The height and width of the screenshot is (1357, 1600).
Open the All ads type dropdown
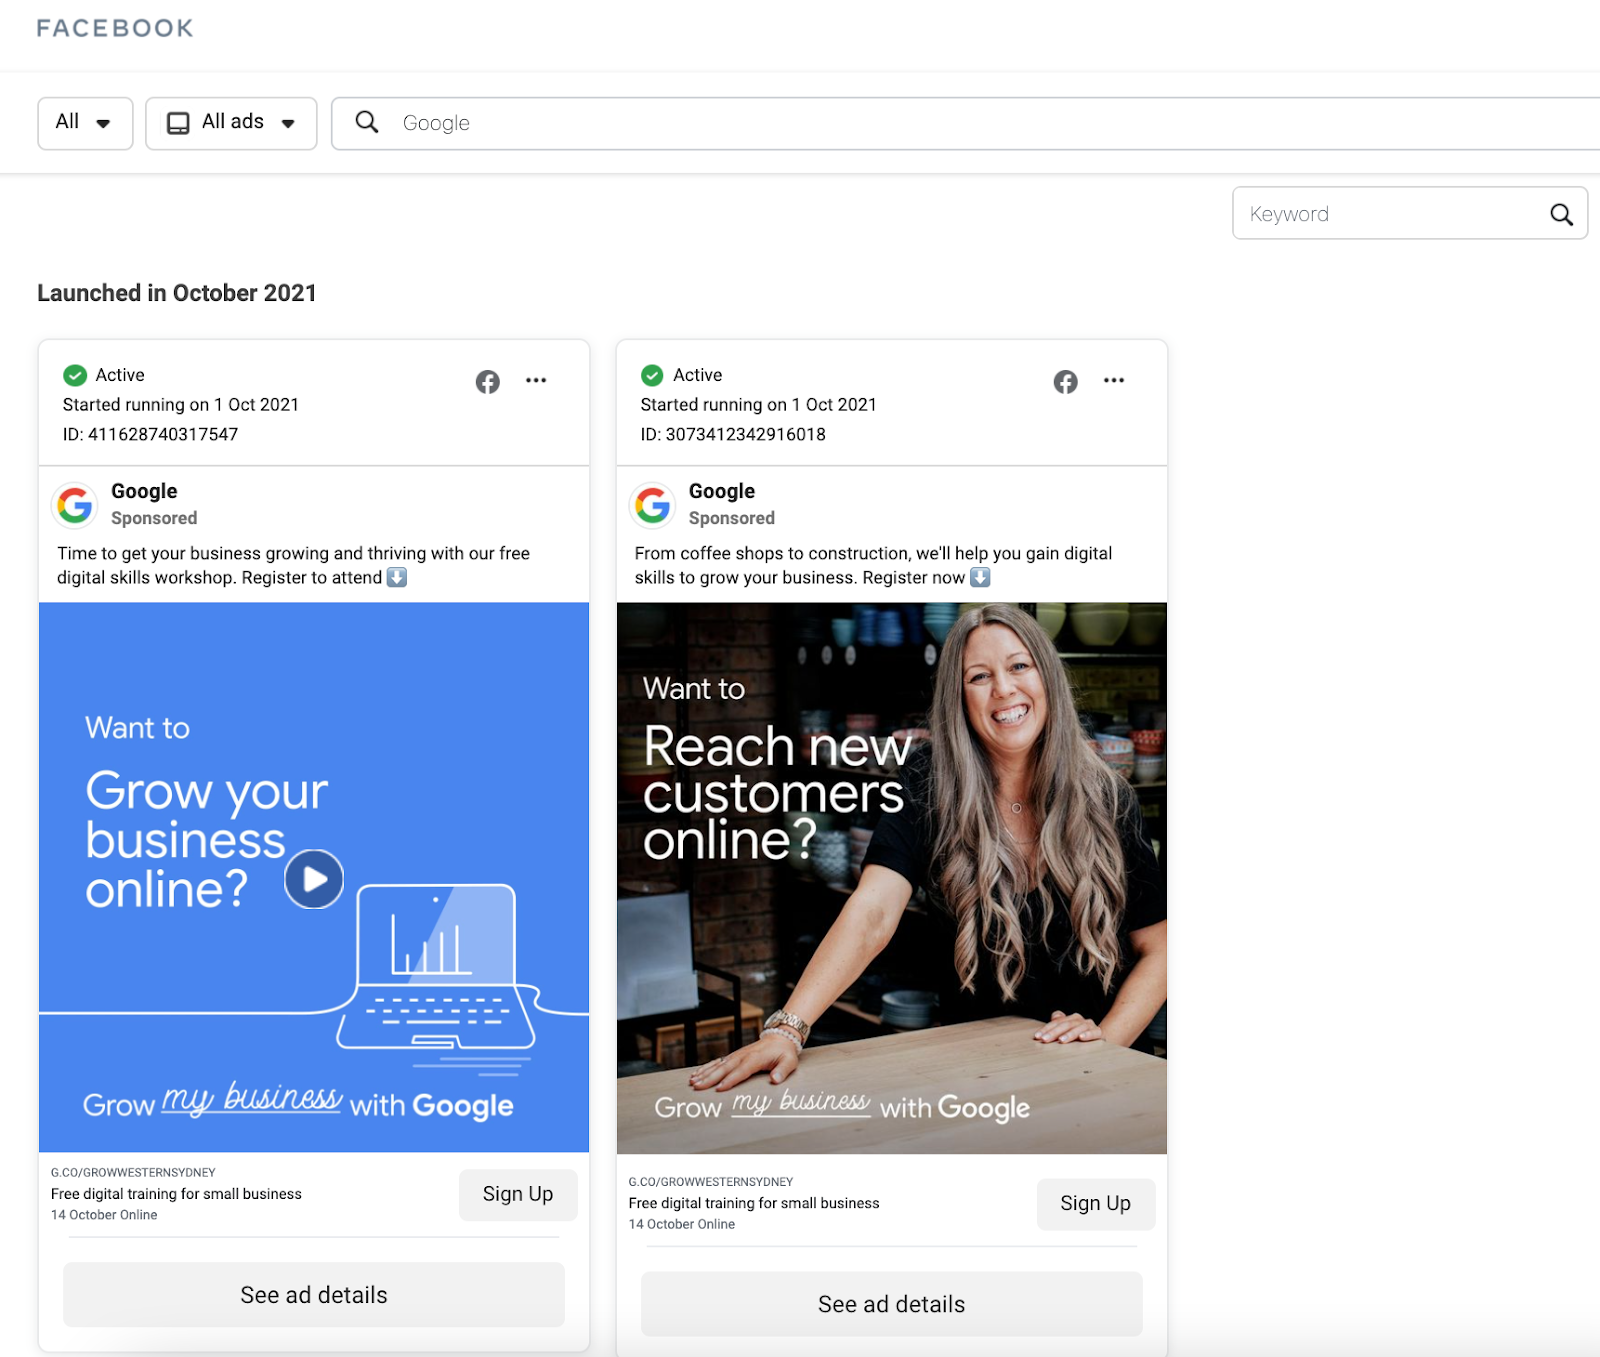[x=231, y=123]
